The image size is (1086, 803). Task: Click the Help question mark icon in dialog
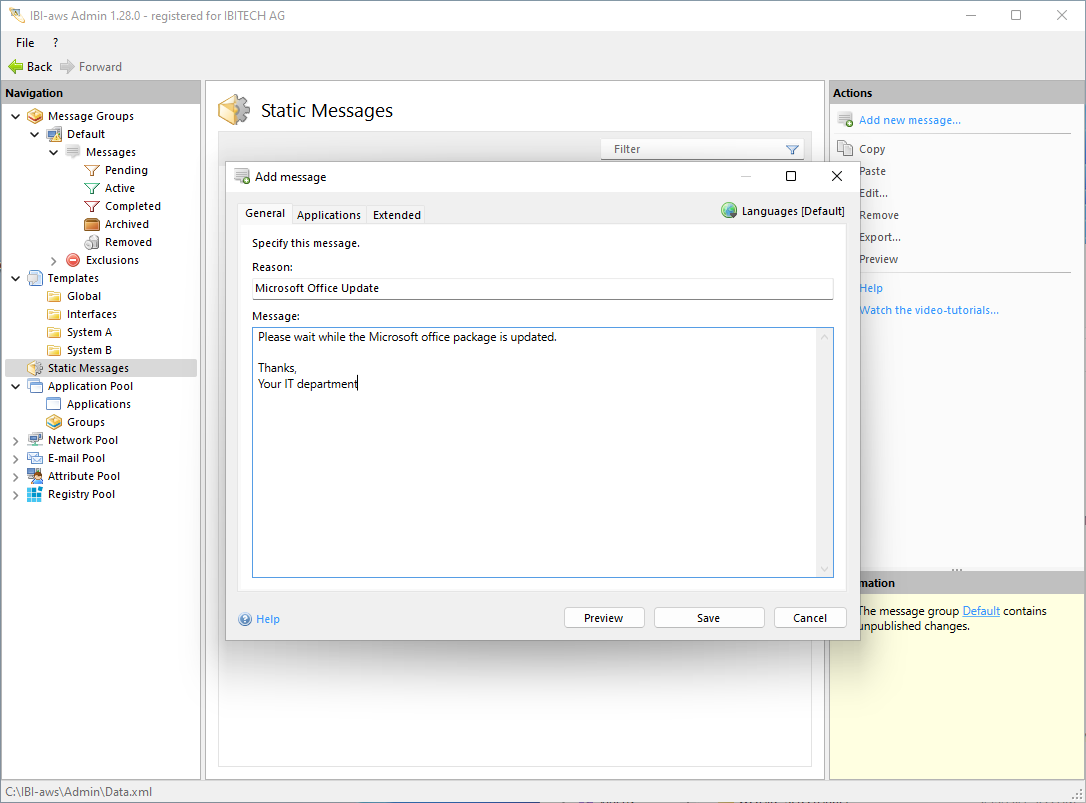[x=245, y=619]
